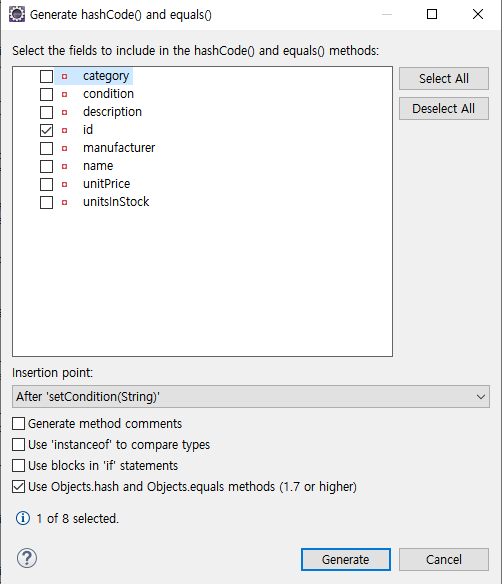Toggle Use 'instanceof' to compare types

click(x=19, y=444)
